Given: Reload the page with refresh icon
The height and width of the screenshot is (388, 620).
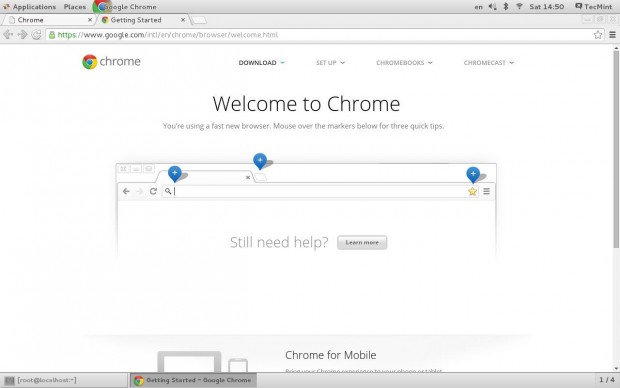Looking at the screenshot, I should (x=36, y=35).
